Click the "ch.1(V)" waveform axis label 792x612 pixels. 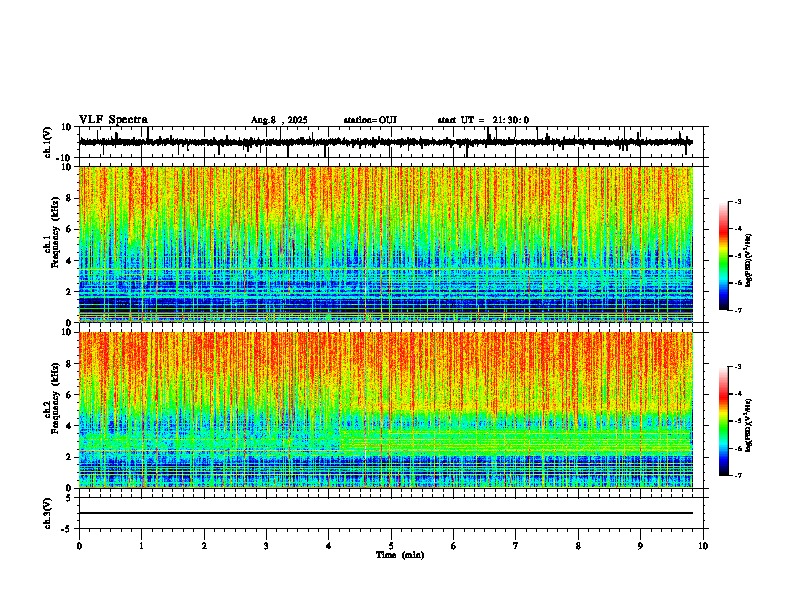click(48, 142)
